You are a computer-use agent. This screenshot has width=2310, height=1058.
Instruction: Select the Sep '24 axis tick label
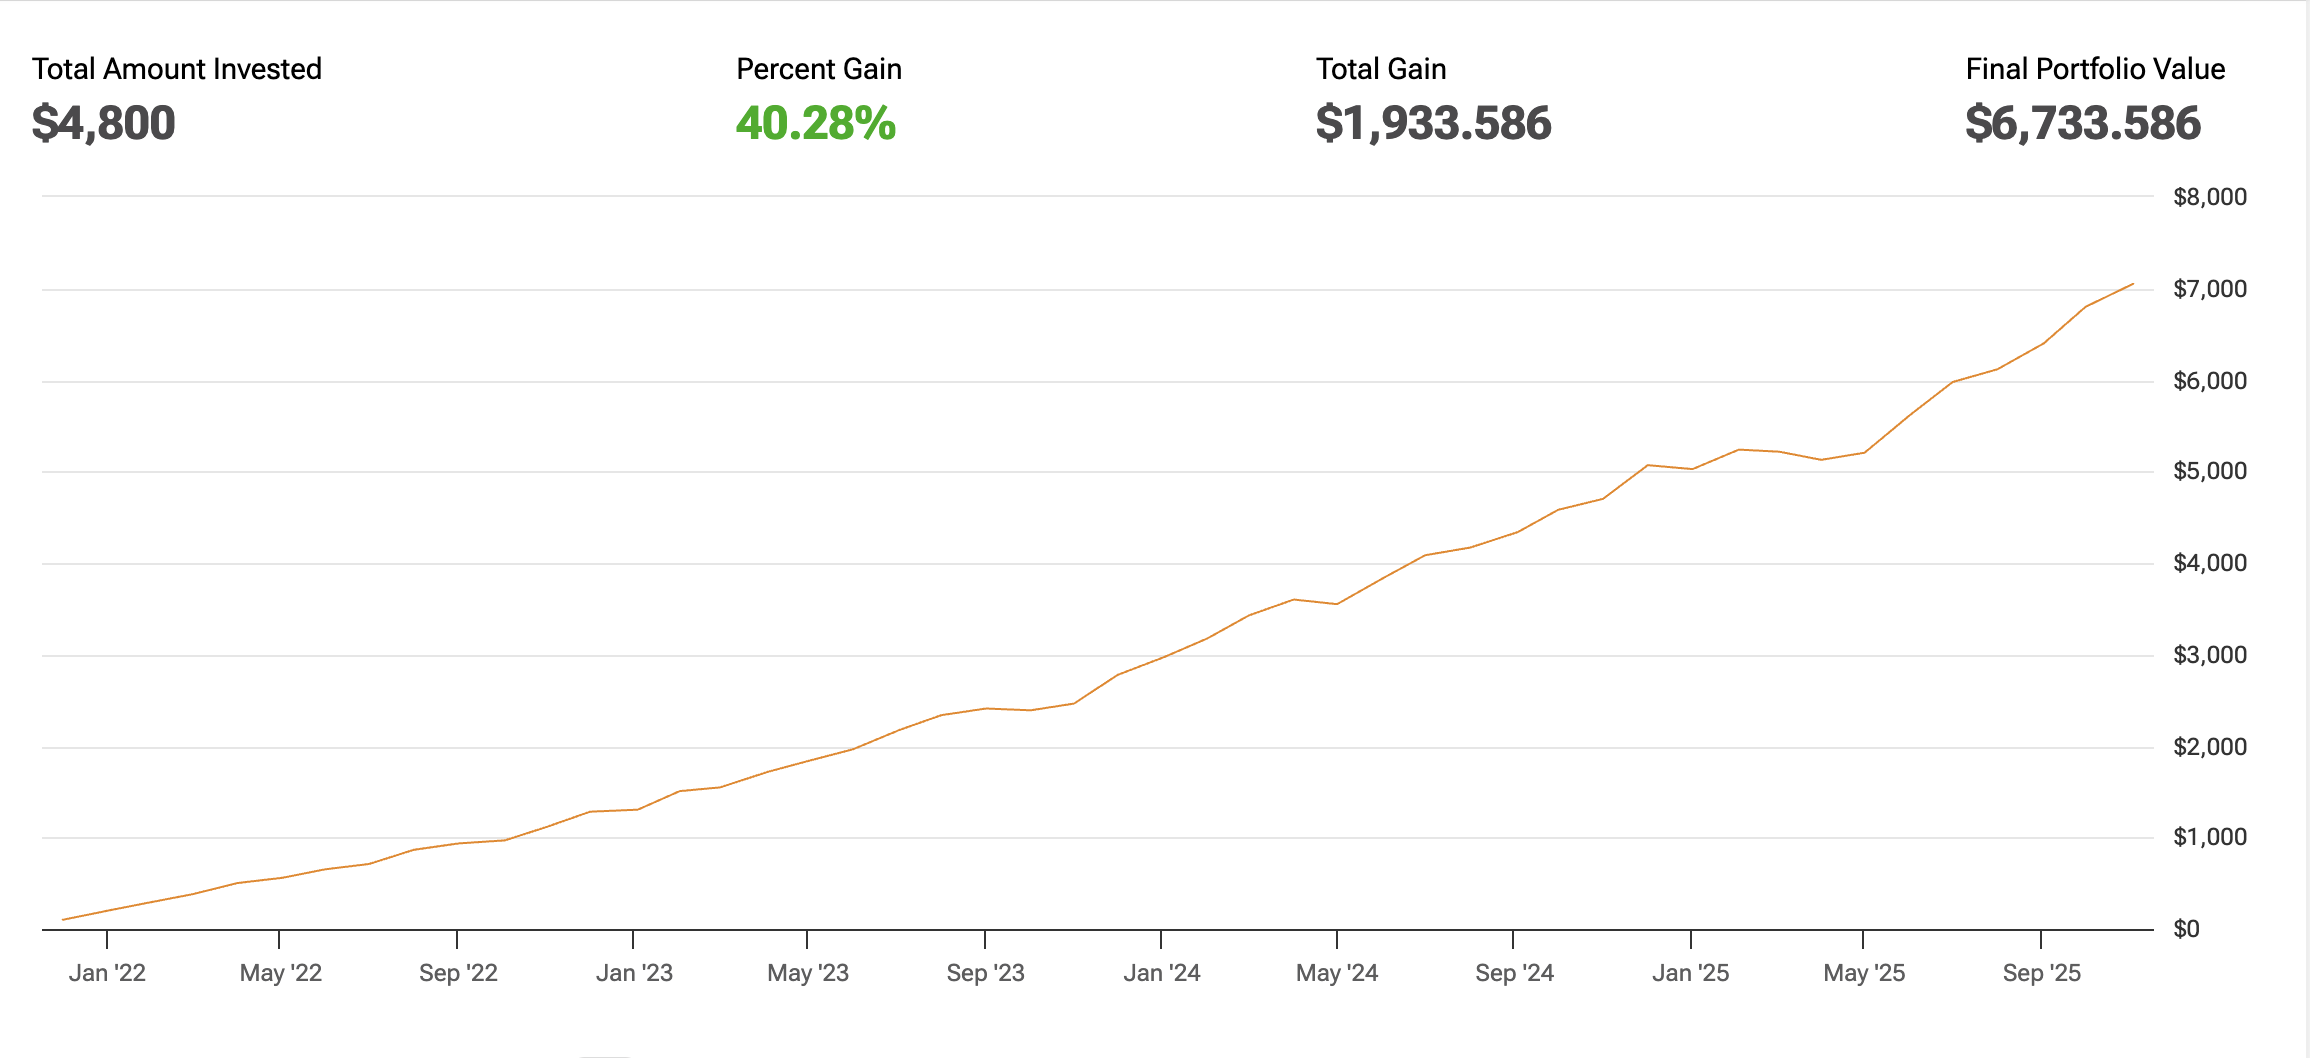click(1514, 973)
